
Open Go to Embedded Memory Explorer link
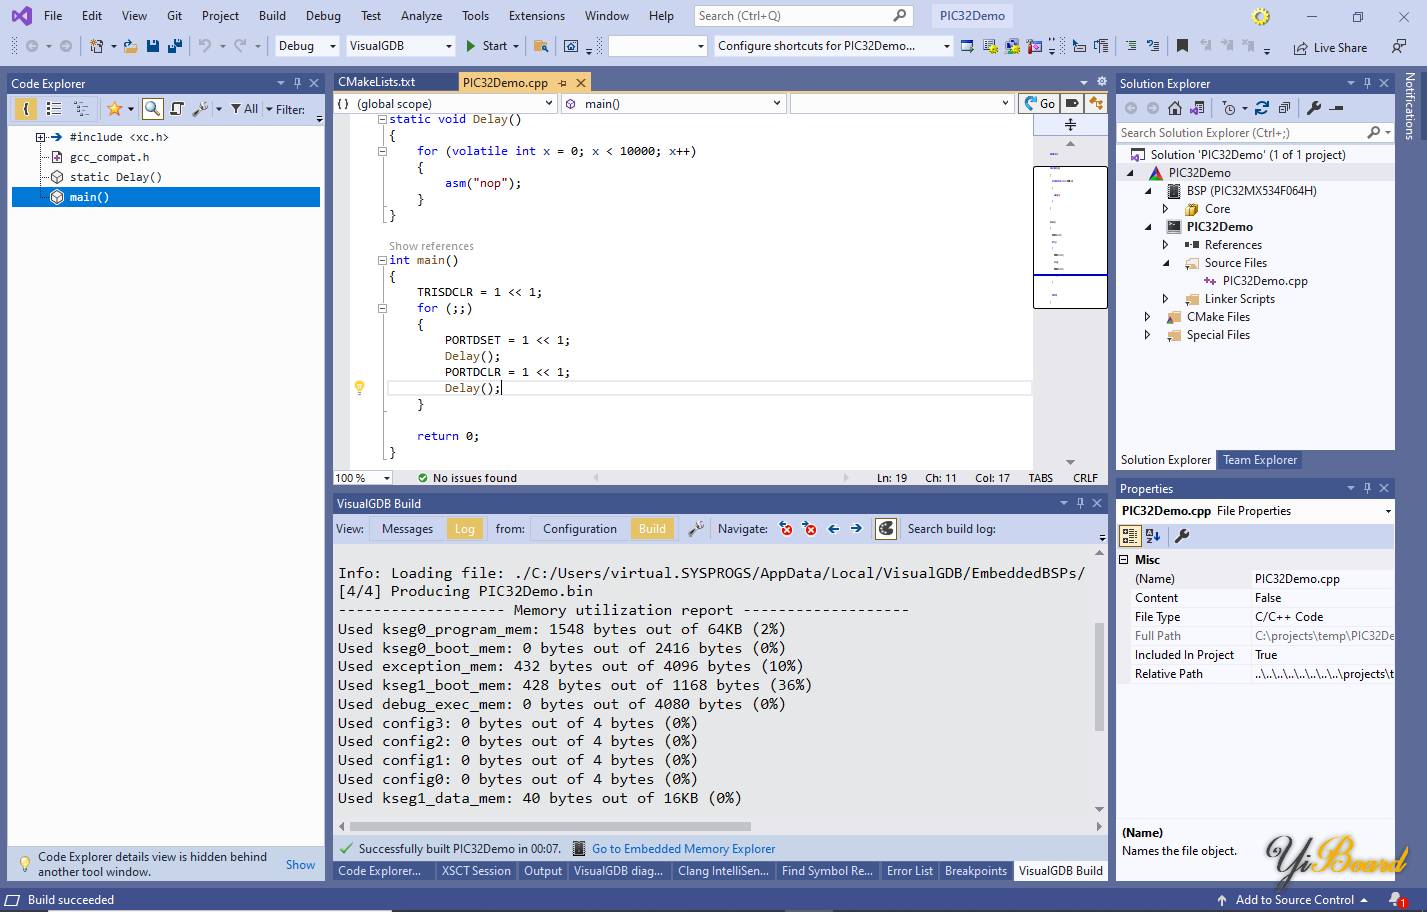pos(683,849)
